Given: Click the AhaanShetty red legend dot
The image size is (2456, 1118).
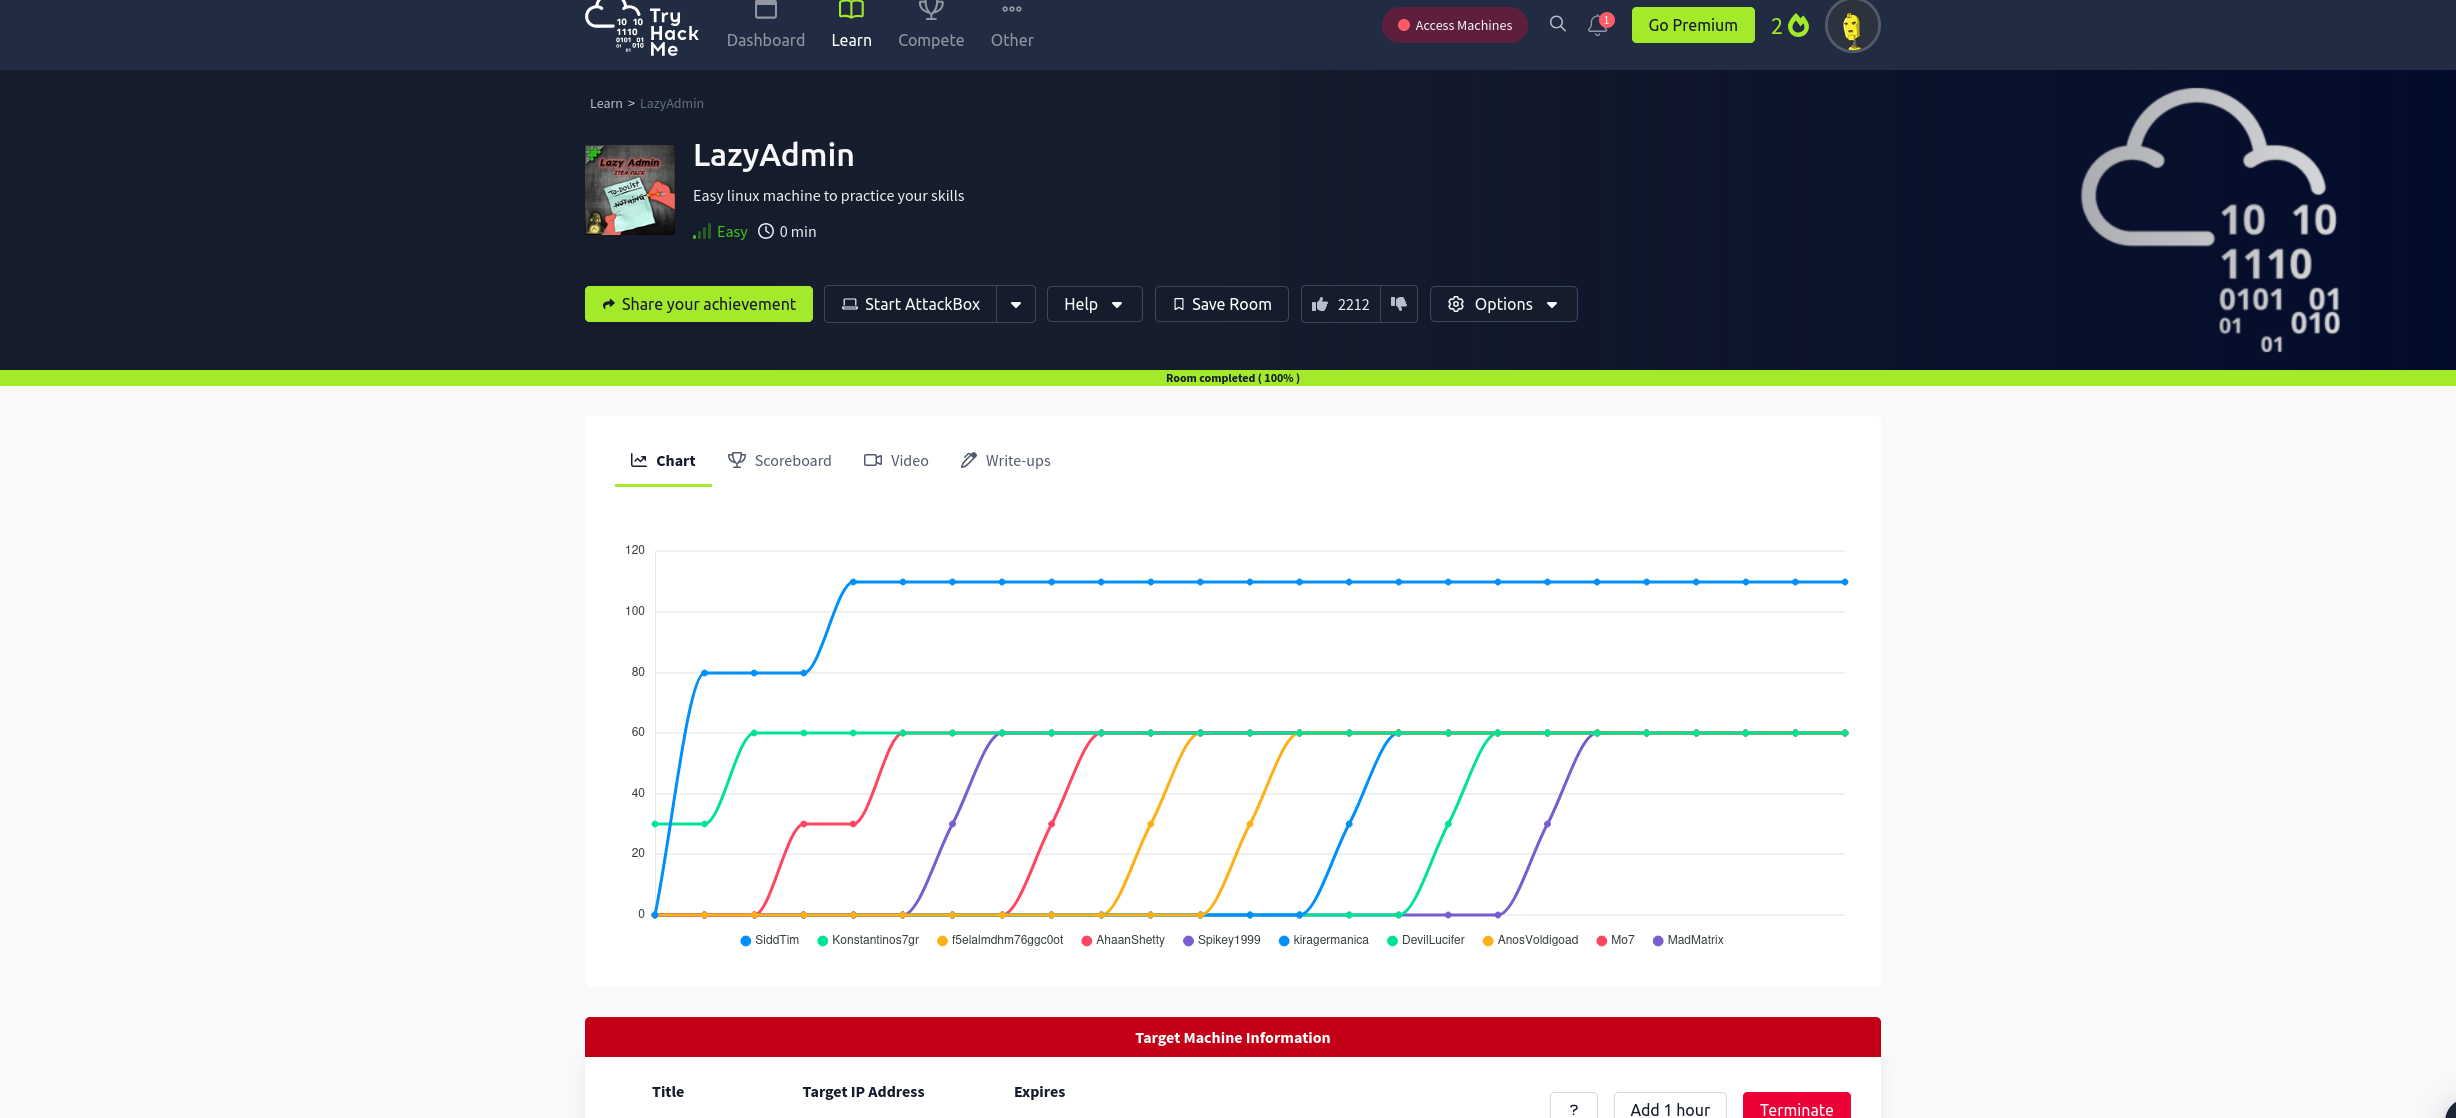Looking at the screenshot, I should (1087, 941).
